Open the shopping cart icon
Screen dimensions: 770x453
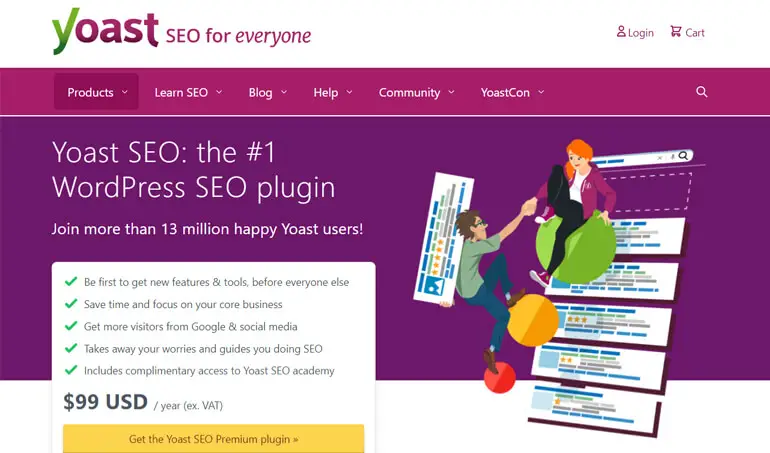click(676, 31)
